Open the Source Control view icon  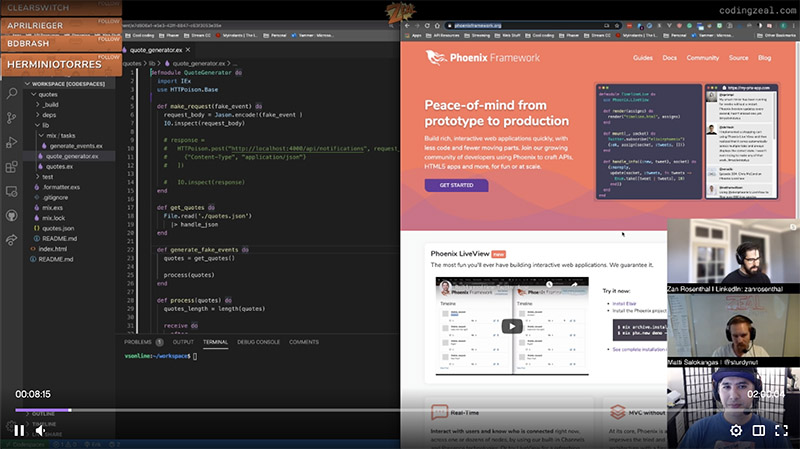tap(11, 118)
